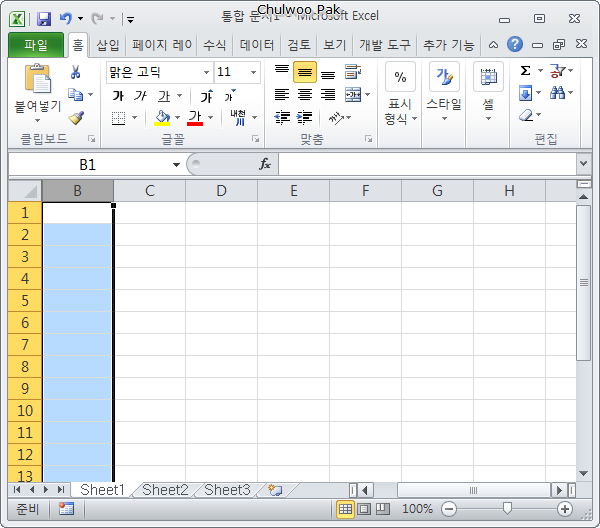
Task: Switch to Page Break Preview
Action: tap(383, 509)
